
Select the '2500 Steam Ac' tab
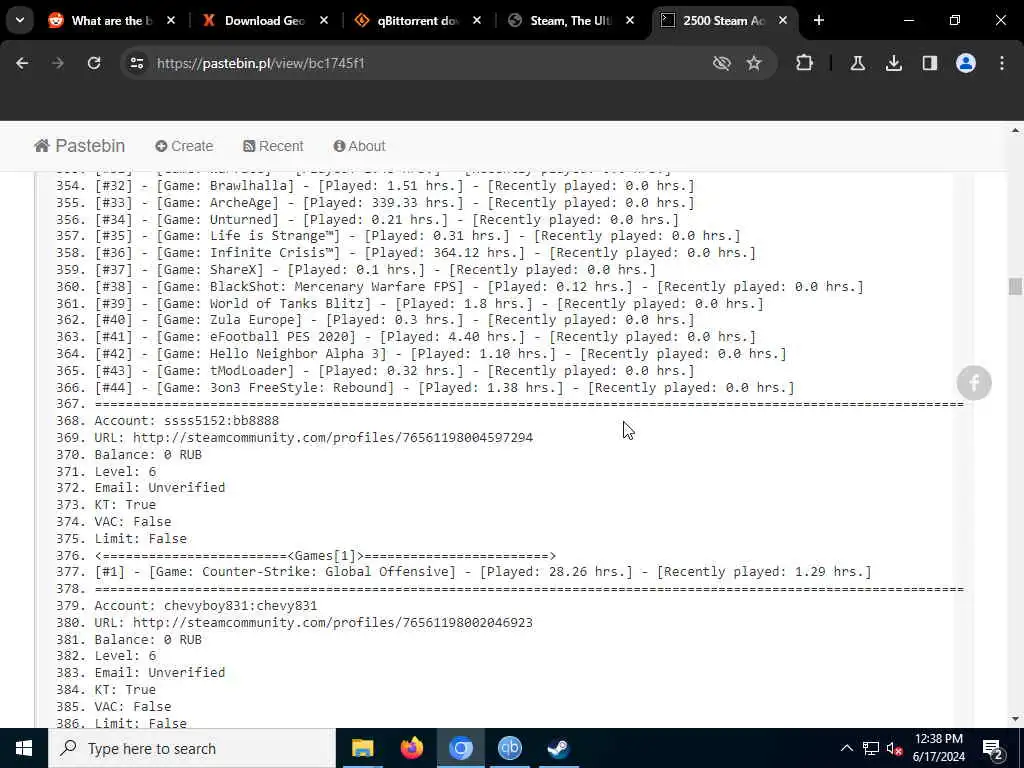724,21
